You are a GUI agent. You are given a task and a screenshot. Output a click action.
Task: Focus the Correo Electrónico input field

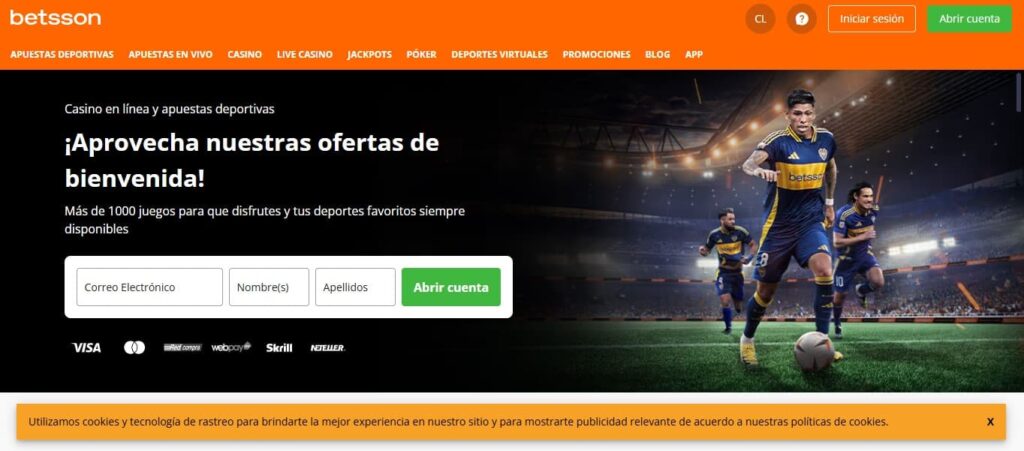150,287
